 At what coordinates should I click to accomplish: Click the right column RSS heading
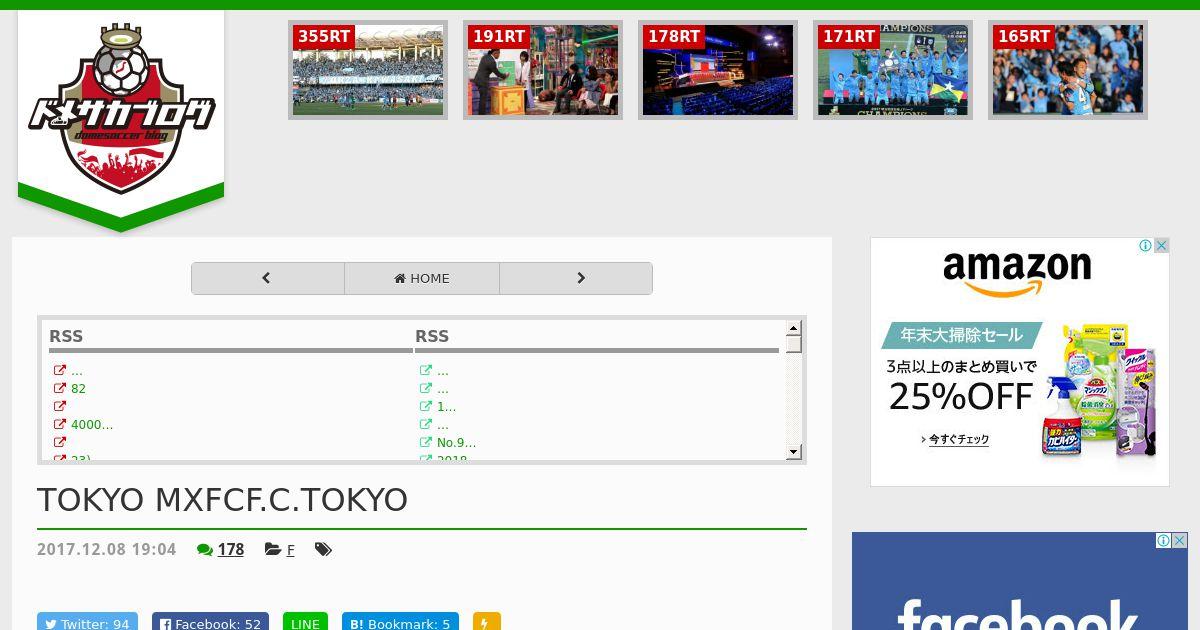click(x=432, y=336)
